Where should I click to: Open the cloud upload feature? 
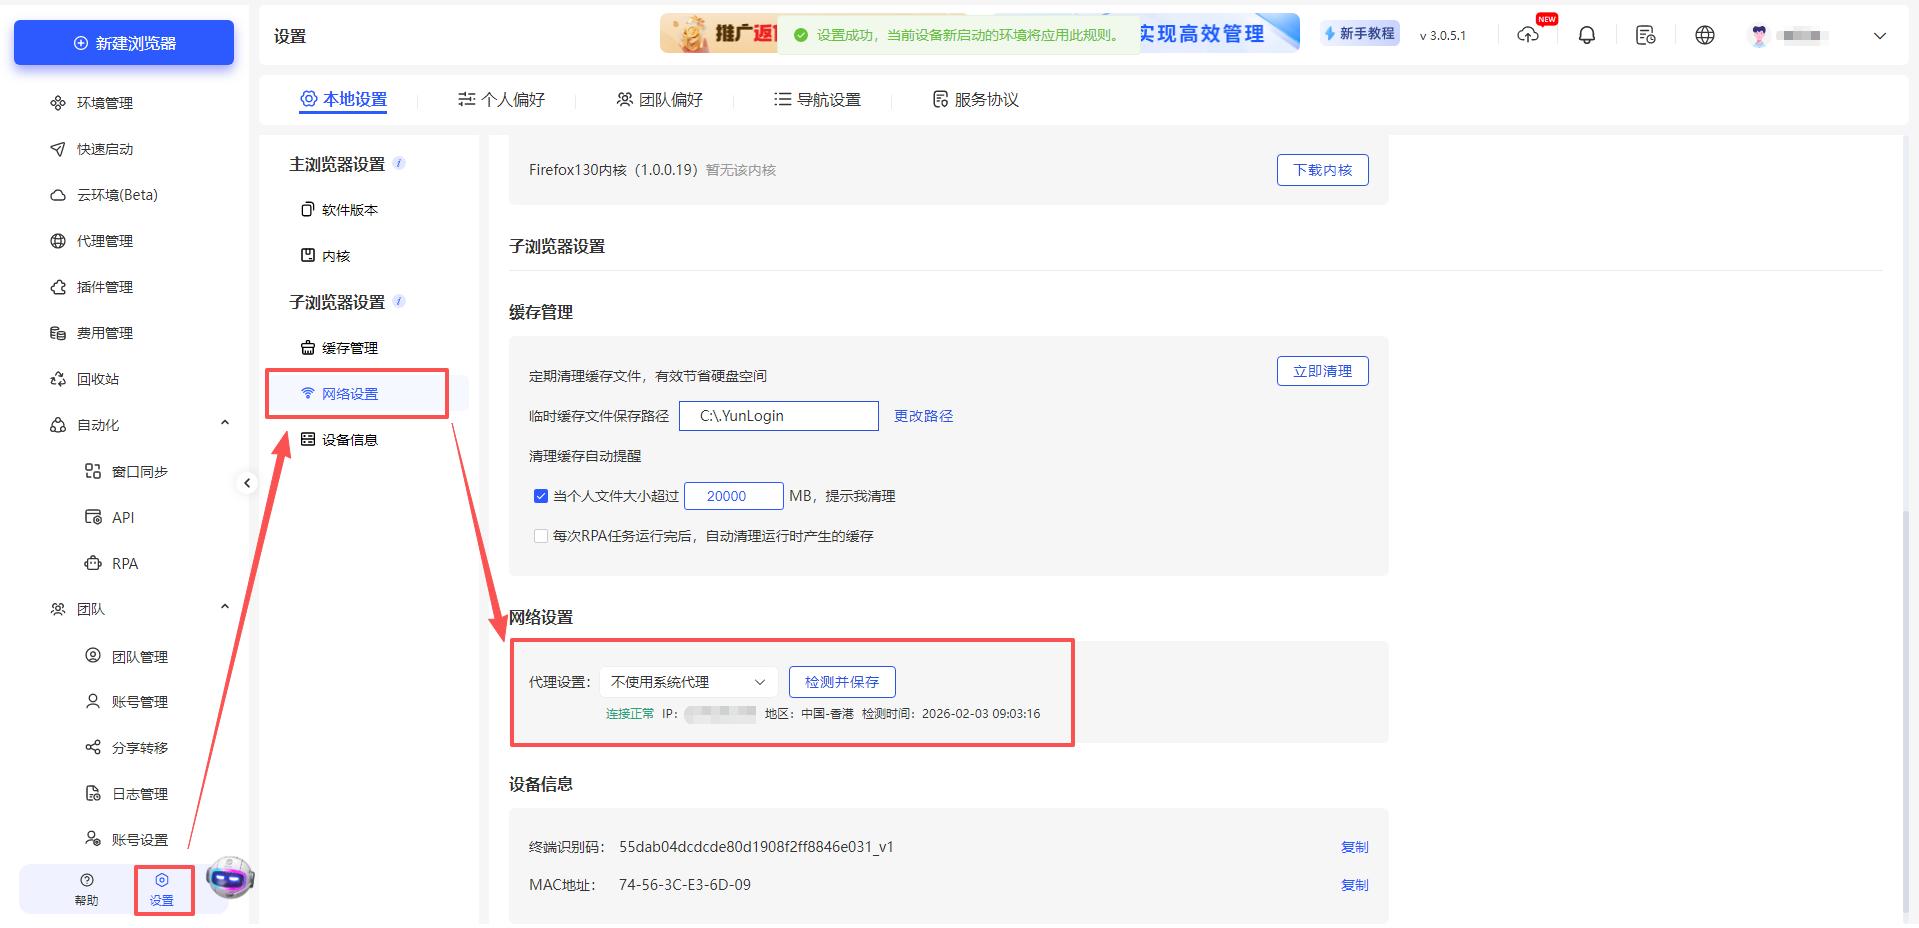1527,34
